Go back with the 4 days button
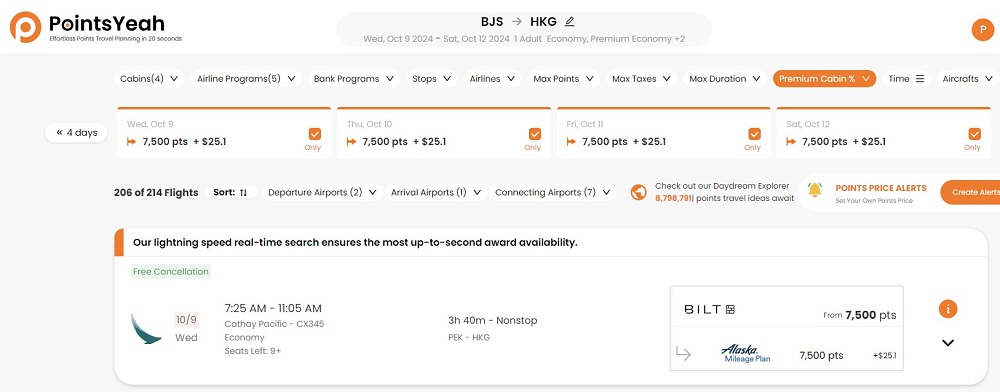Image resolution: width=1000 pixels, height=392 pixels. (77, 133)
